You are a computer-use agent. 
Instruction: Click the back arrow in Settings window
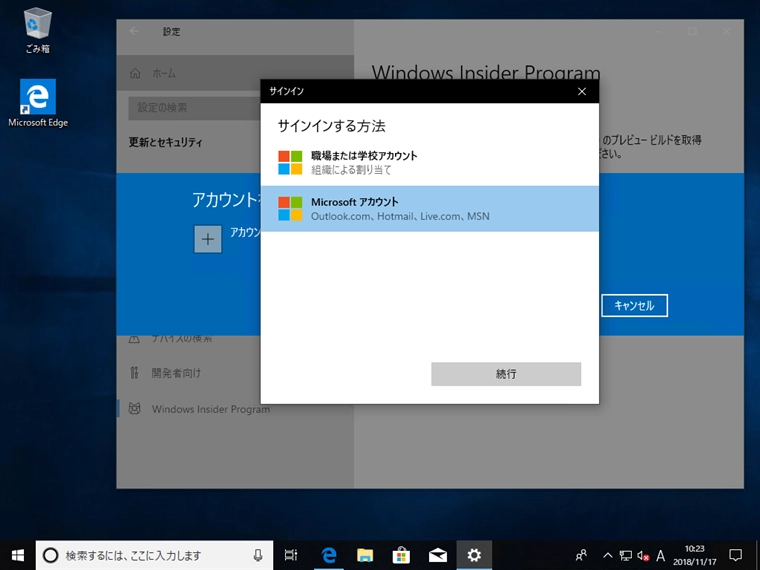[x=134, y=32]
